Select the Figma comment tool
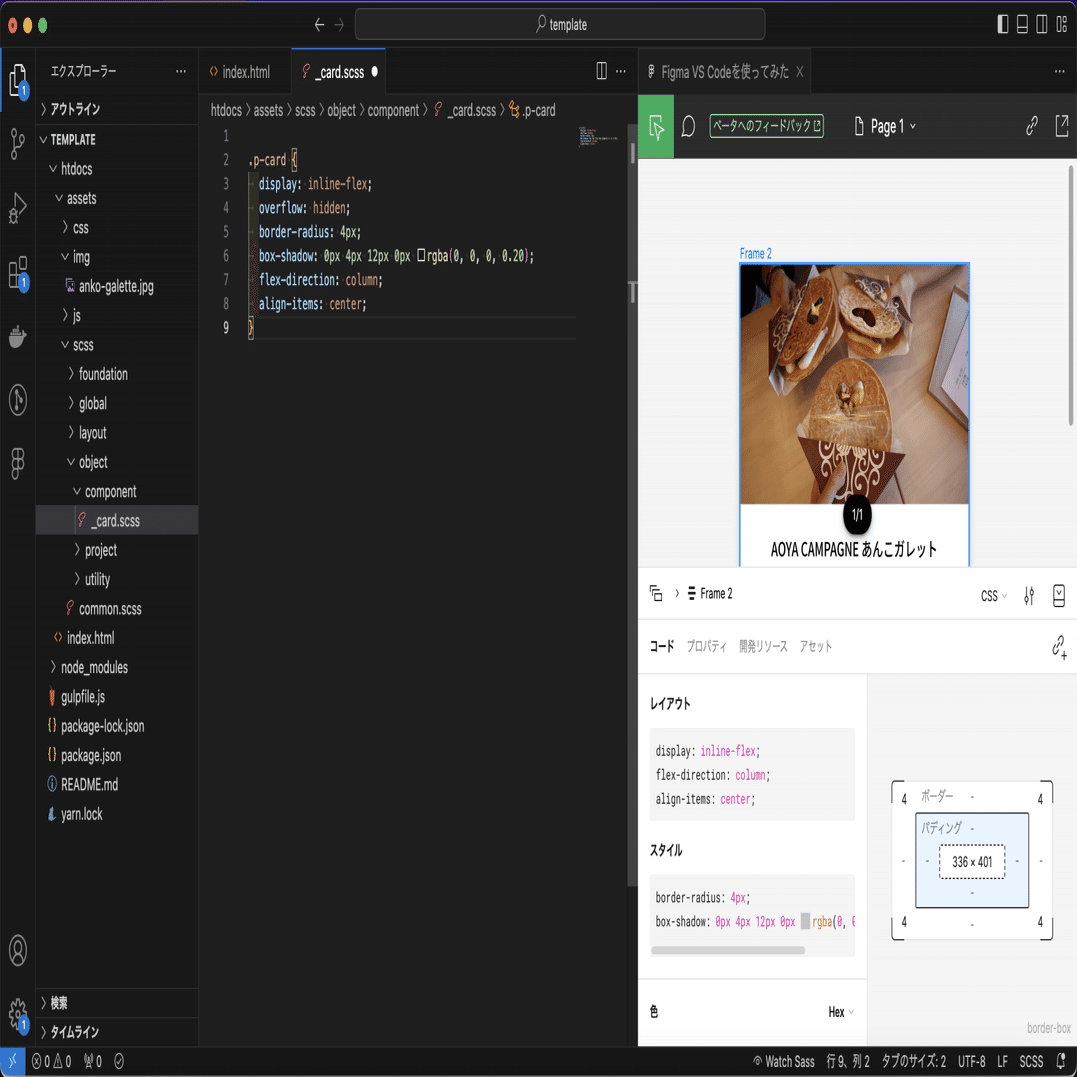The width and height of the screenshot is (1077, 1077). 688,126
